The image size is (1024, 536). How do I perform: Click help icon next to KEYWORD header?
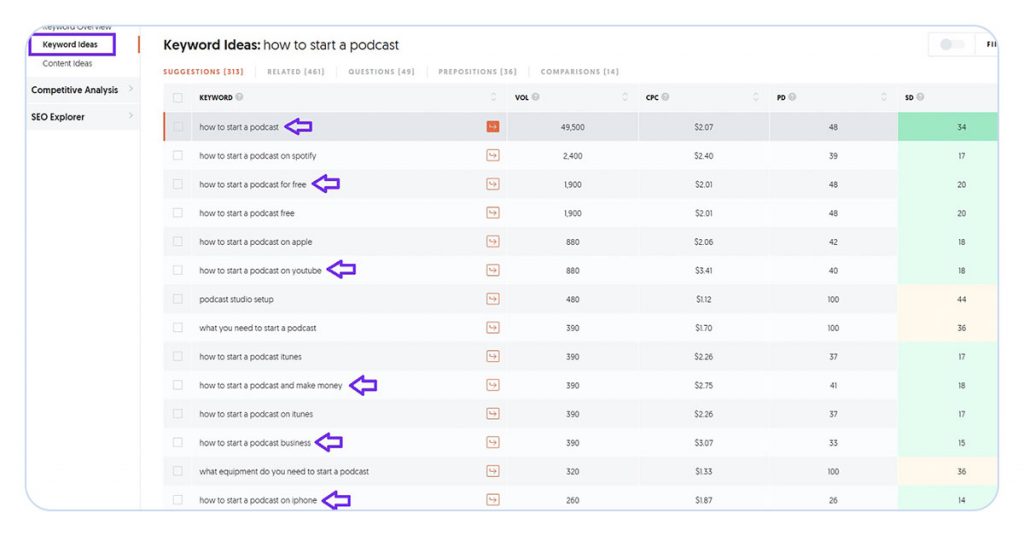point(240,97)
